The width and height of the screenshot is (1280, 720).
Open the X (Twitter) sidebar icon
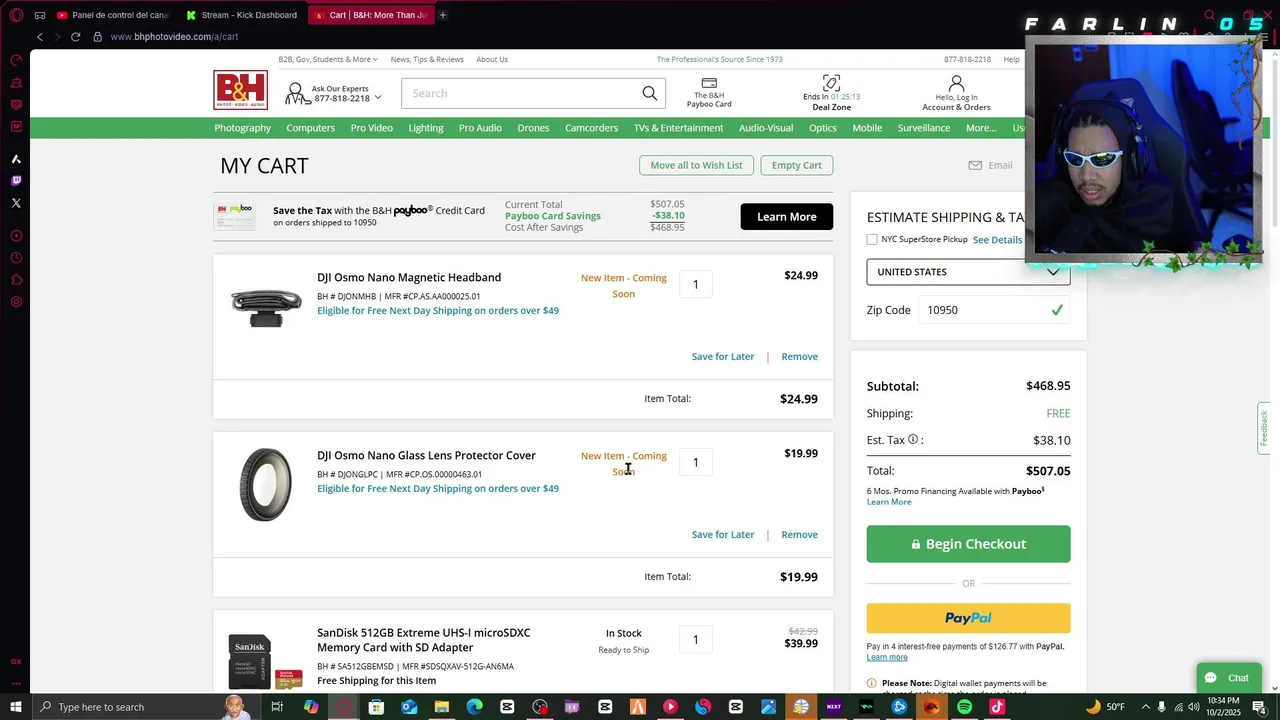pos(16,203)
